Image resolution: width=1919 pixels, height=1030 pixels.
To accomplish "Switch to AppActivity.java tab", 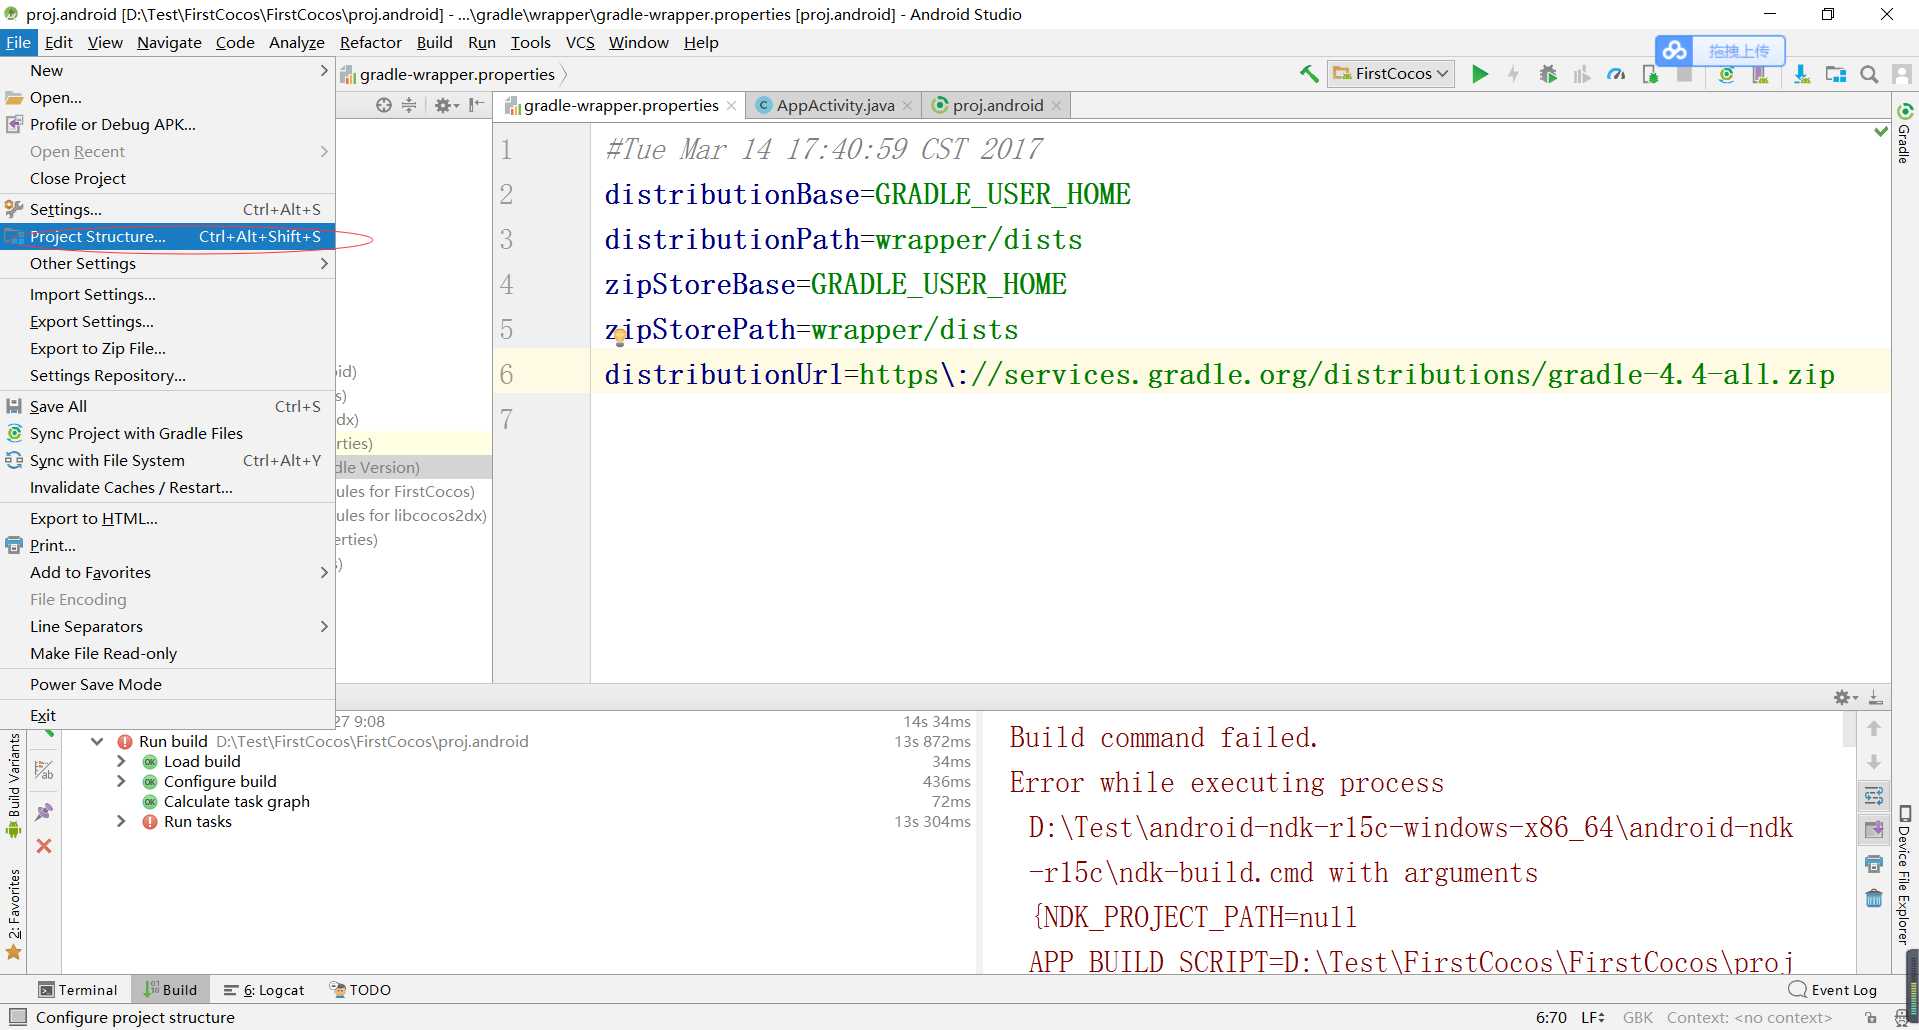I will click(835, 105).
